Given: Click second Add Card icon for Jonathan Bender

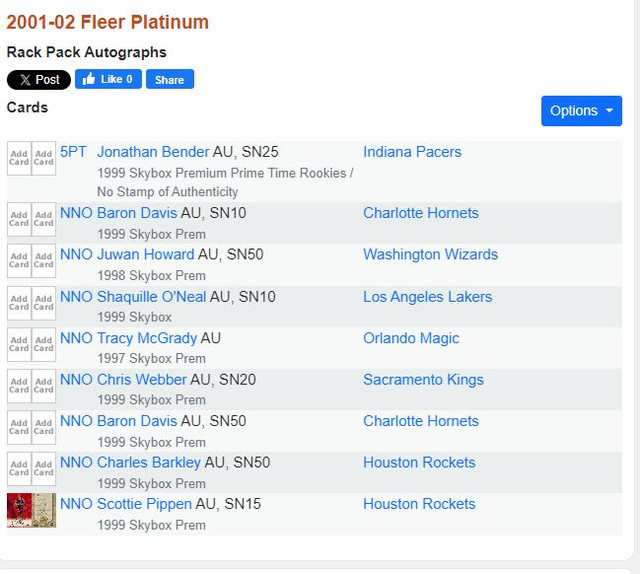Looking at the screenshot, I should point(44,158).
